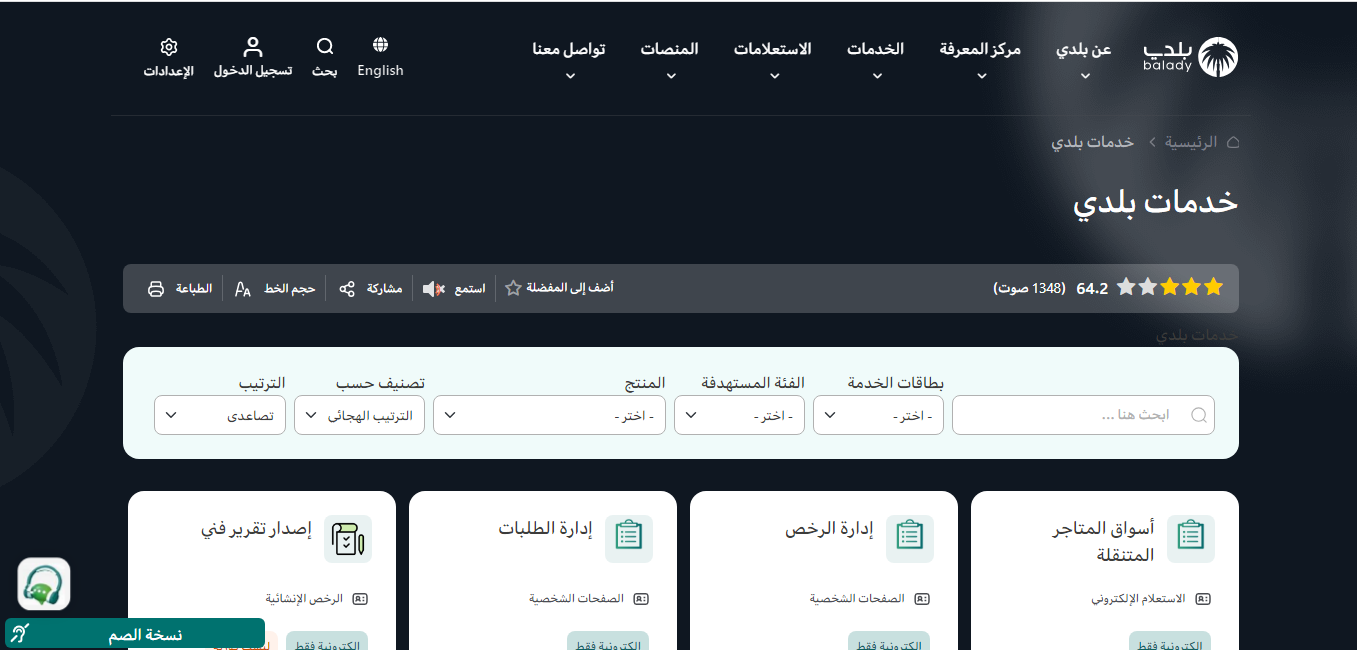
Task: Click إصدار تقرير فني card icon
Action: coord(348,539)
